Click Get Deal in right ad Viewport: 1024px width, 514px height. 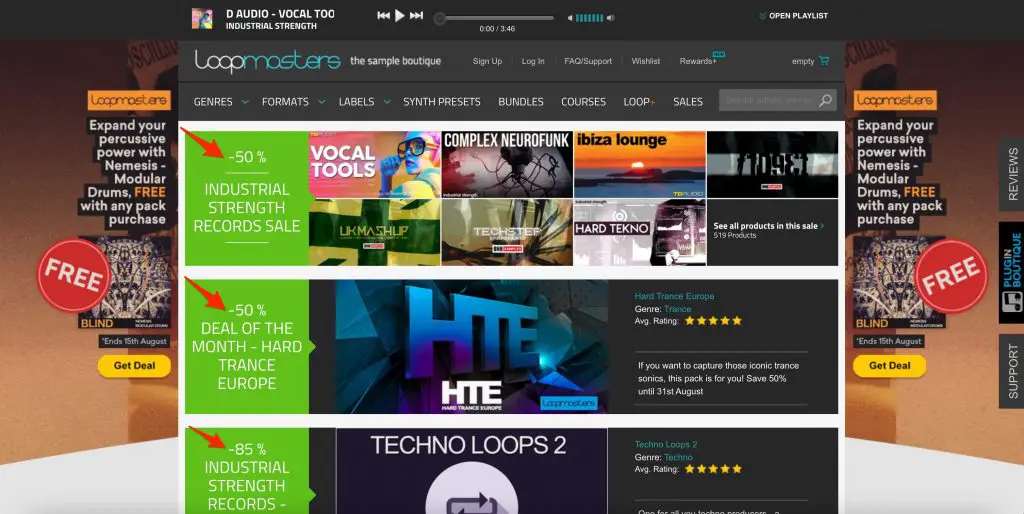coord(889,366)
